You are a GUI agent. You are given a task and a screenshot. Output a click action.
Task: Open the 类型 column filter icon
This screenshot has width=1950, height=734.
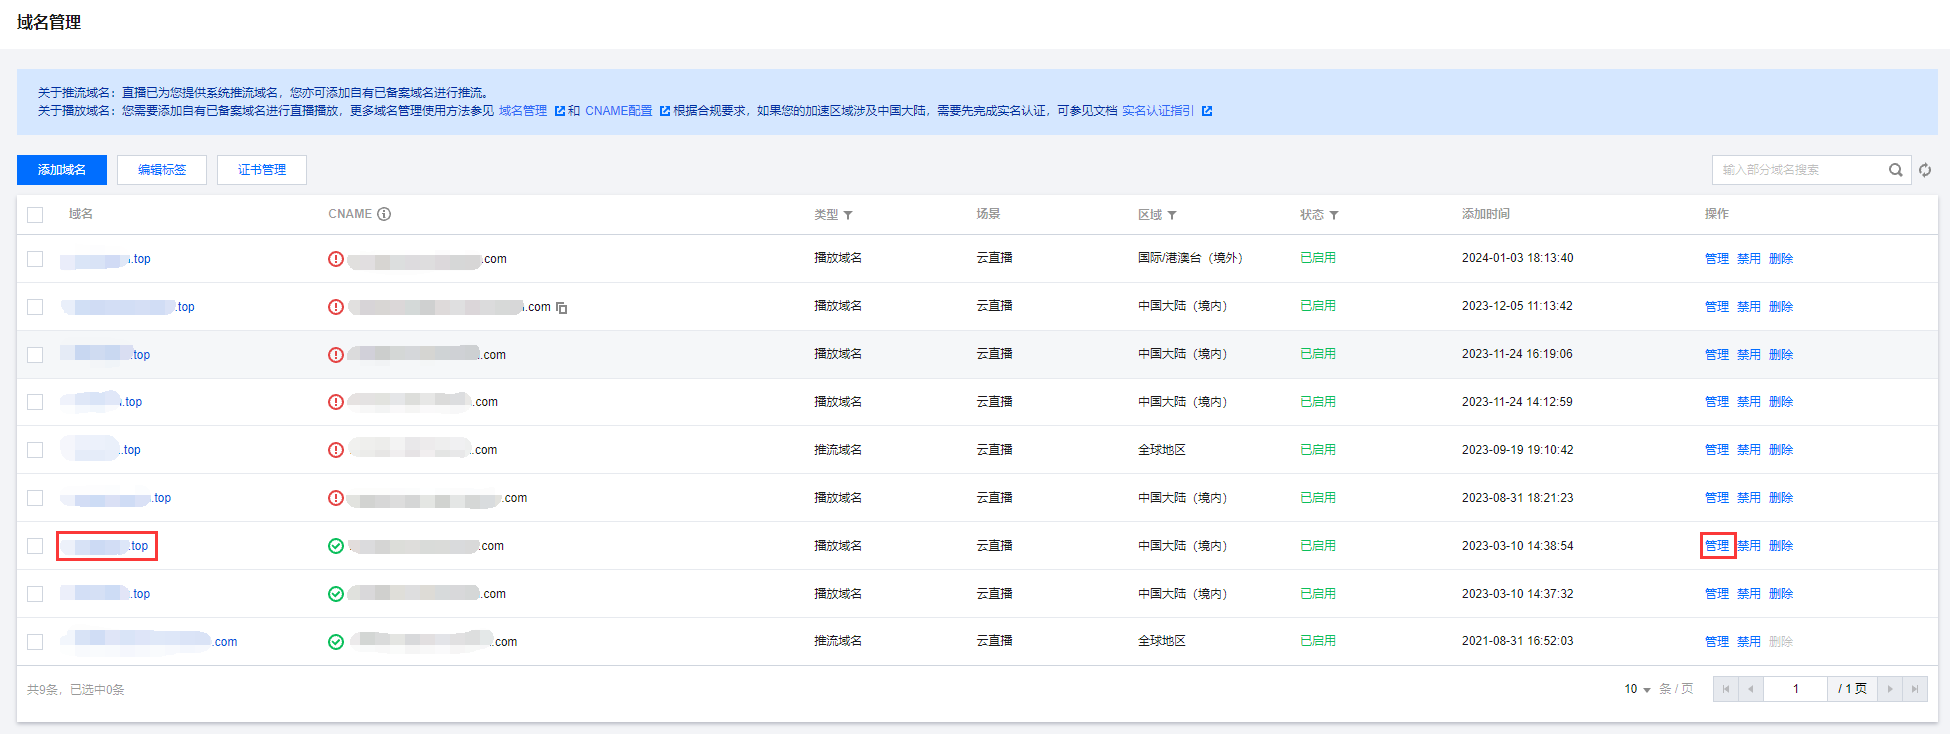pos(848,215)
